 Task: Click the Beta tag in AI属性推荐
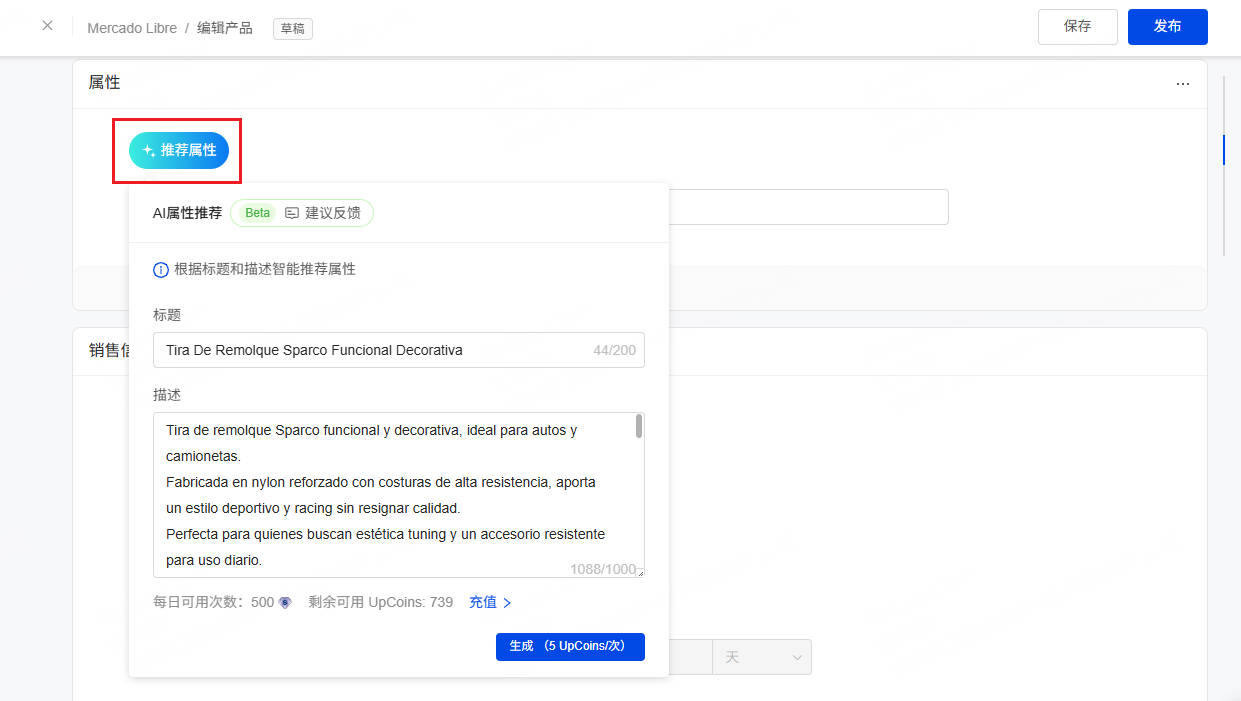pyautogui.click(x=258, y=213)
